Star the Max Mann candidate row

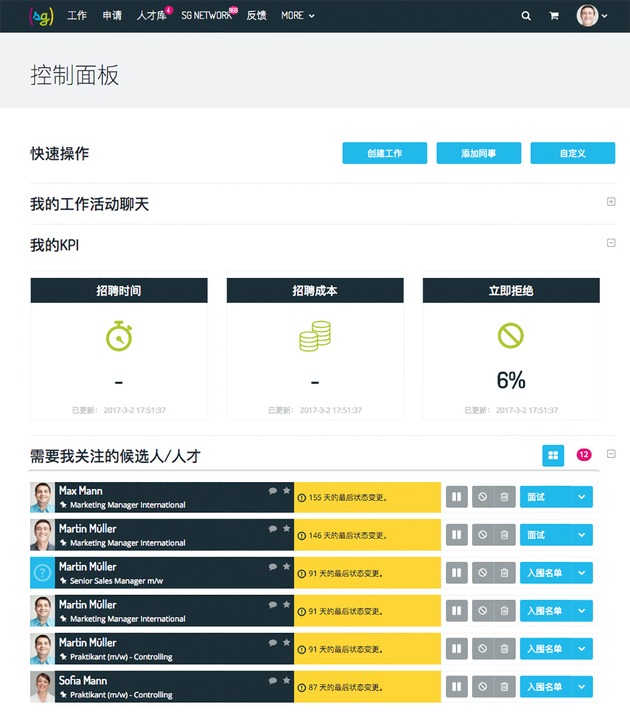tap(286, 491)
